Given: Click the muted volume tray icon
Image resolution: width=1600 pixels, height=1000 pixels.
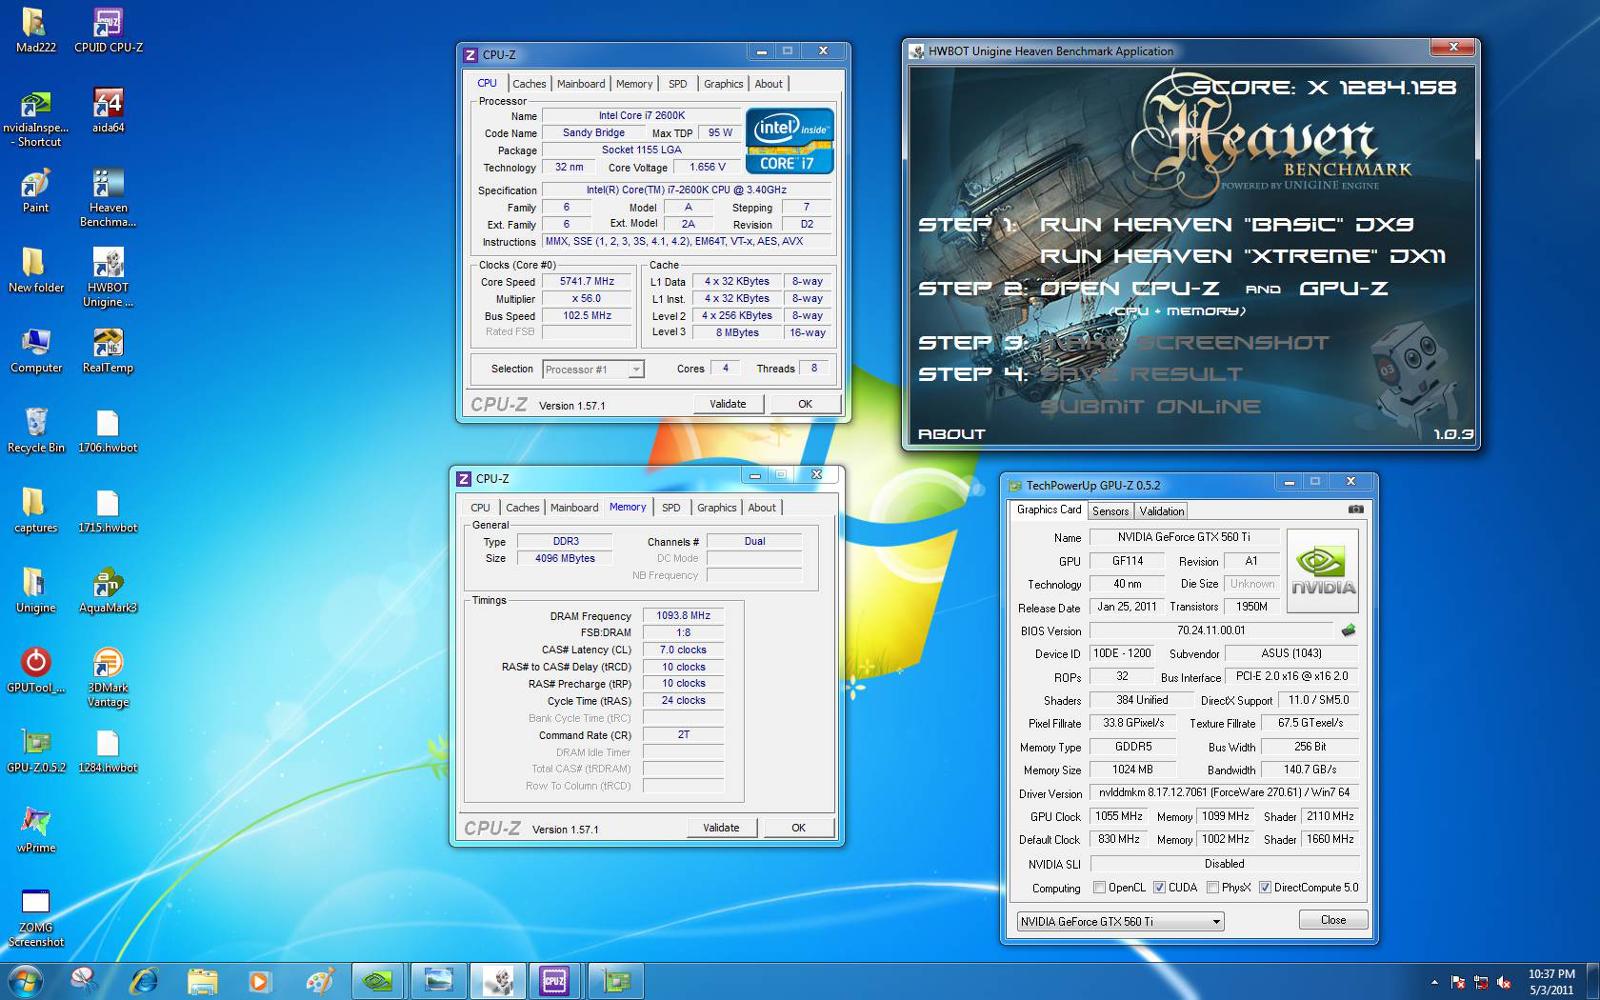Looking at the screenshot, I should click(1503, 982).
